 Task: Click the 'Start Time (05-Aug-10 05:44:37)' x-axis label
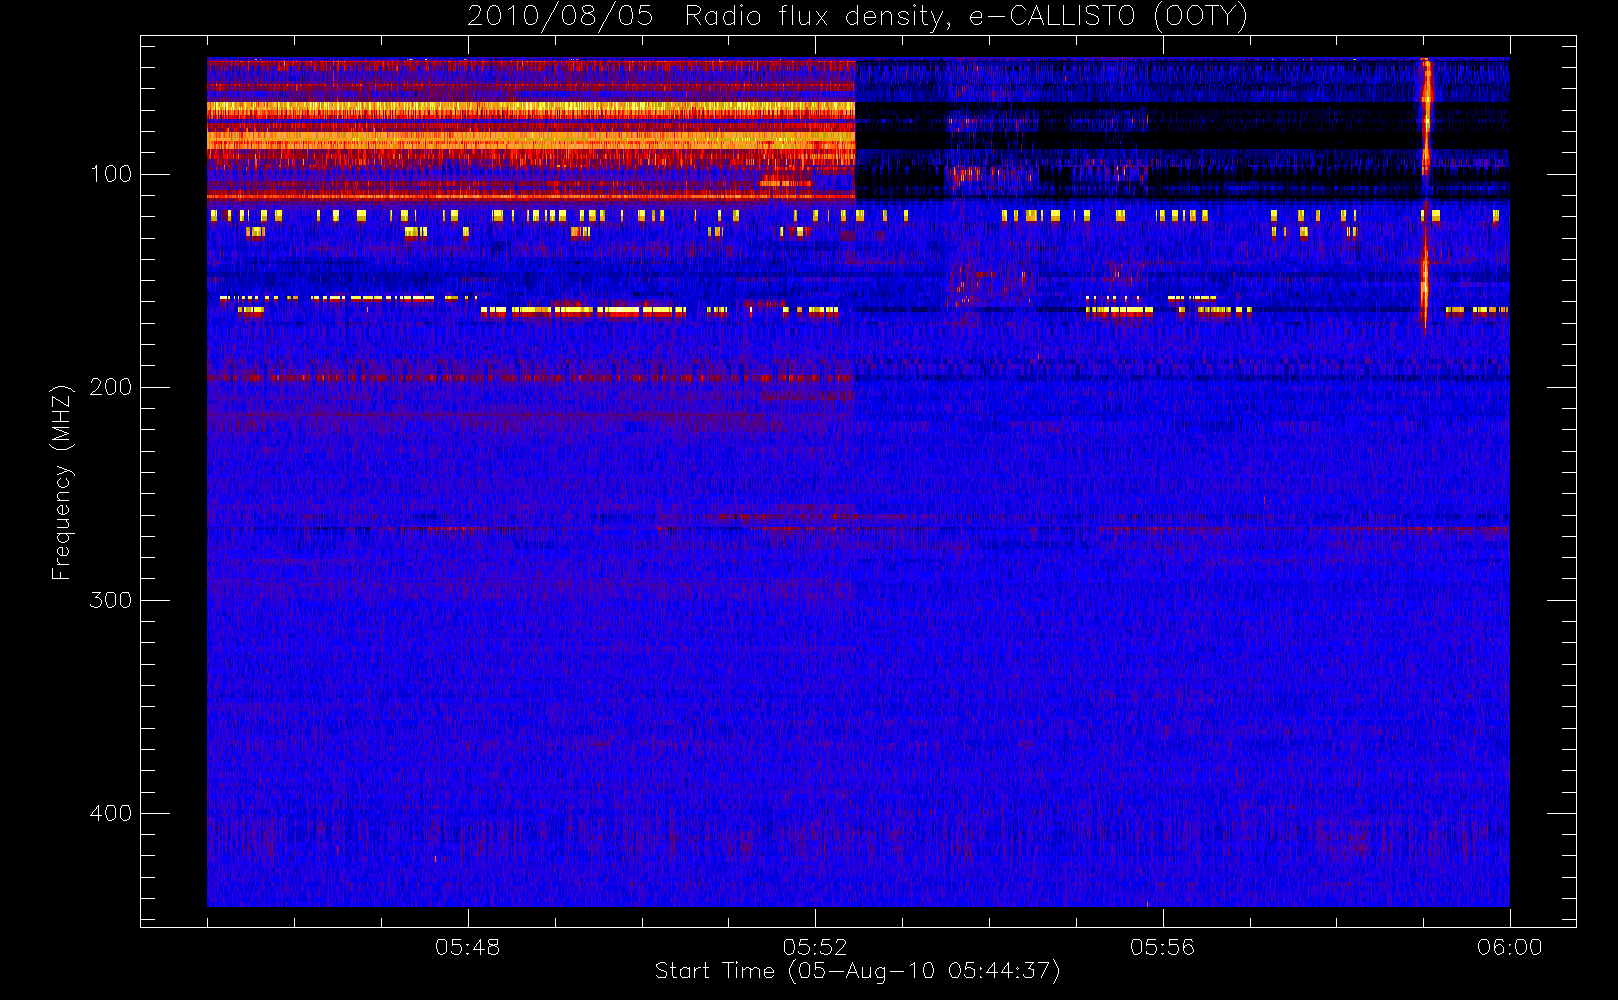857,971
